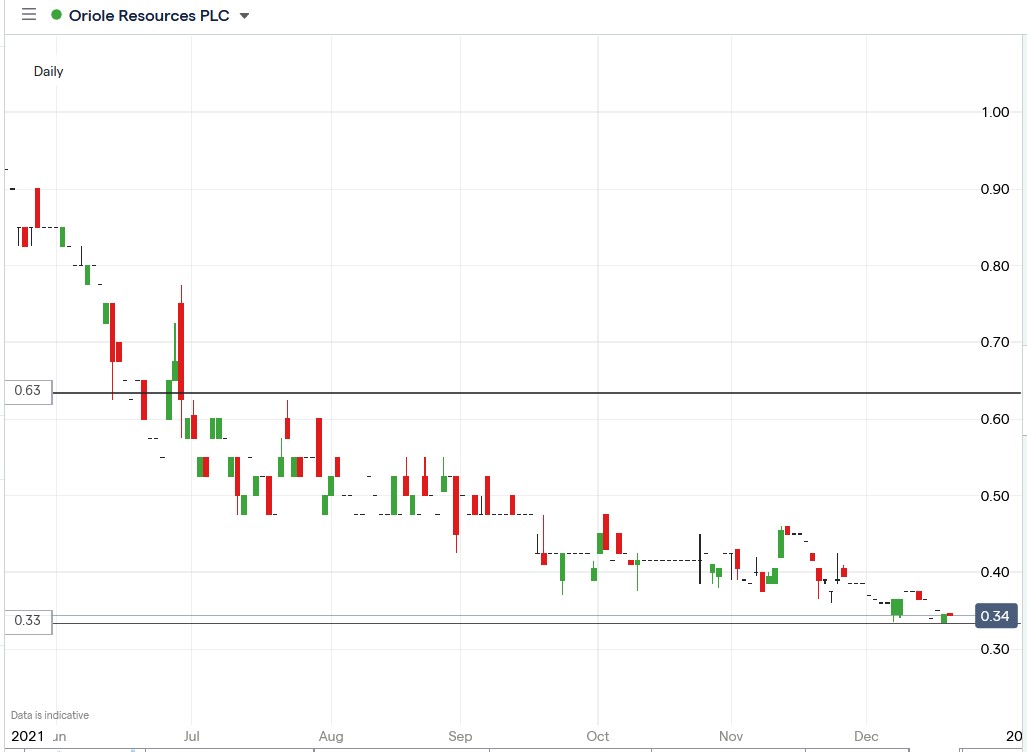Open the hamburger navigation menu
Image resolution: width=1027 pixels, height=752 pixels.
28,15
